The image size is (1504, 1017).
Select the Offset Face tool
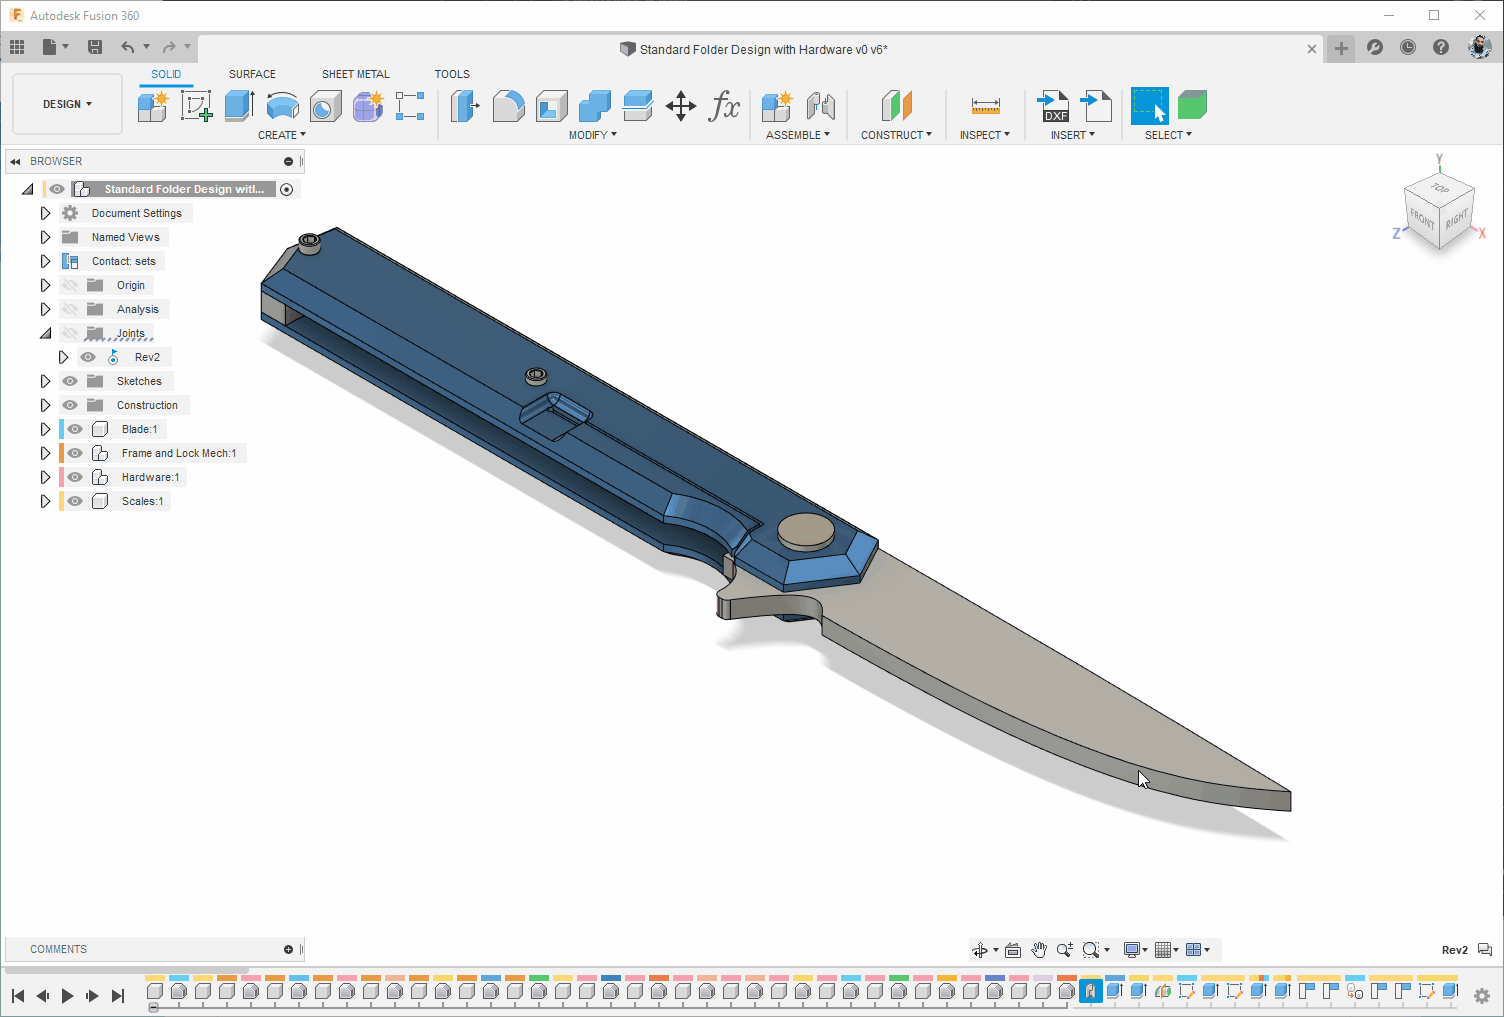pyautogui.click(x=637, y=106)
